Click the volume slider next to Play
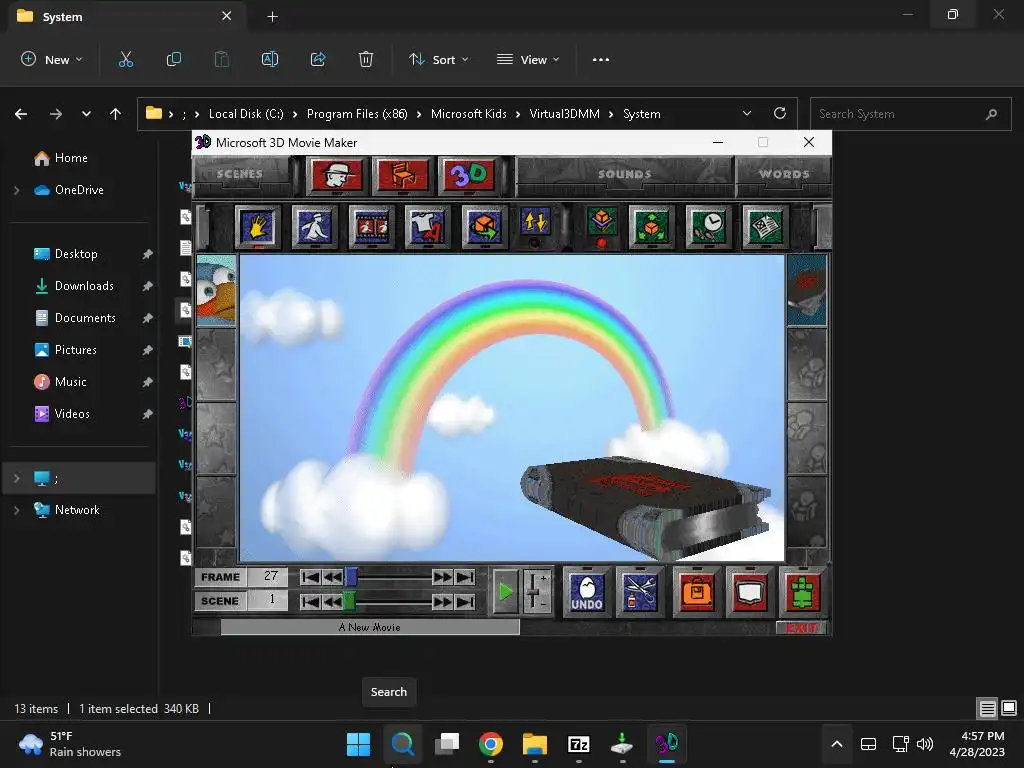Screen dimensions: 1024x768 [x=537, y=591]
